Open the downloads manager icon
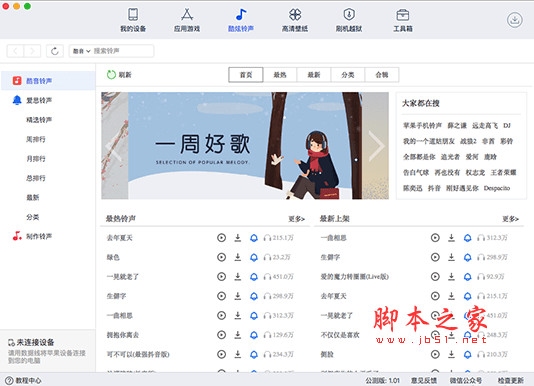Viewport: 534px width, 386px height. point(515,20)
